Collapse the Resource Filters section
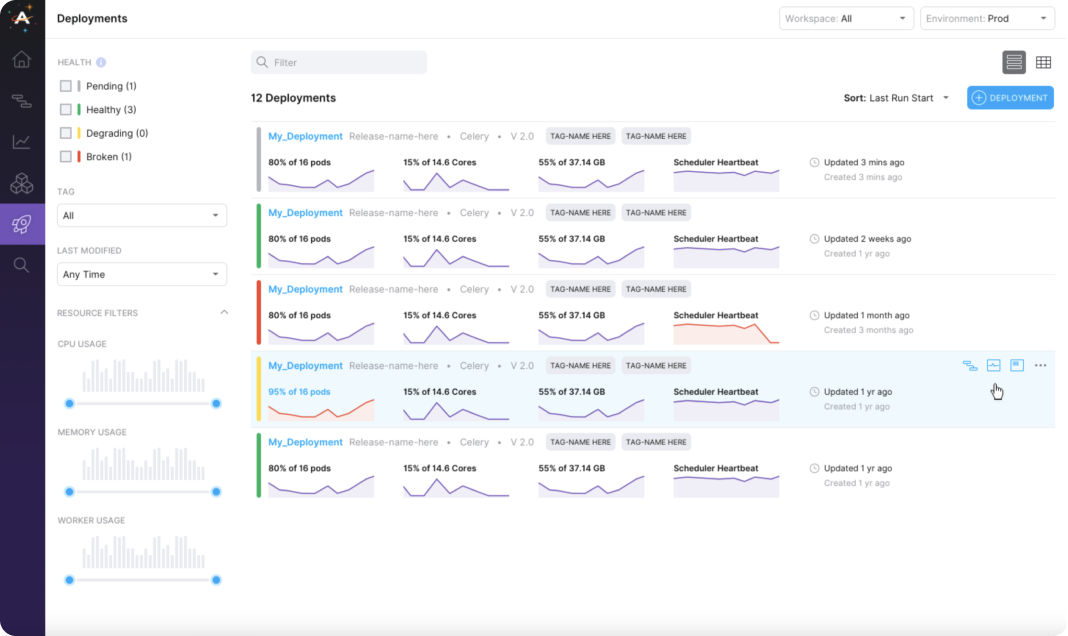 224,312
